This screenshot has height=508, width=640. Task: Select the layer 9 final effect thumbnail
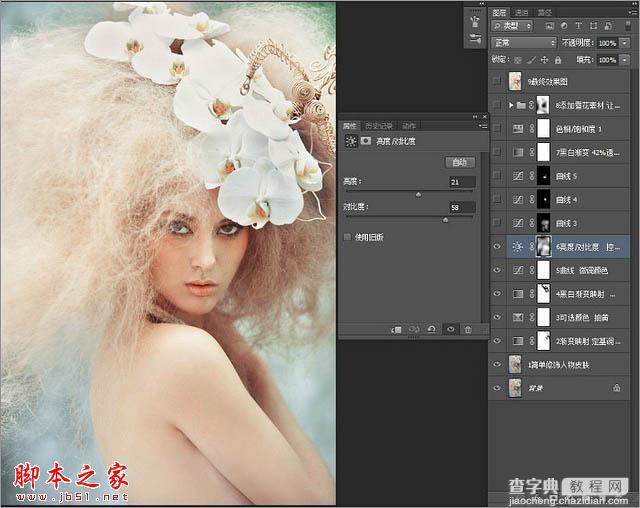(x=515, y=82)
